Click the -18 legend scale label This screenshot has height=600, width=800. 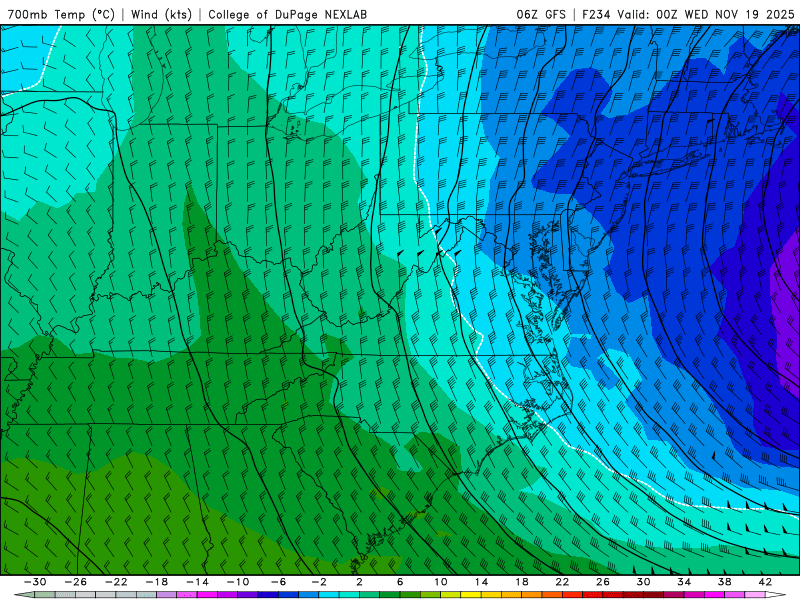click(157, 582)
